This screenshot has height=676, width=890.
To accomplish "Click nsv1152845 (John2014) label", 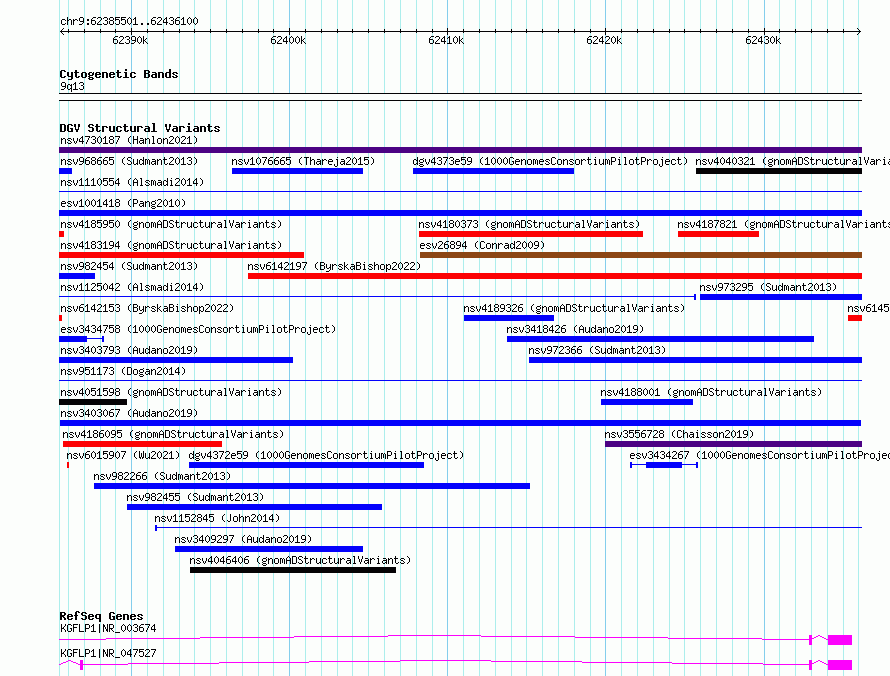I will coord(217,518).
